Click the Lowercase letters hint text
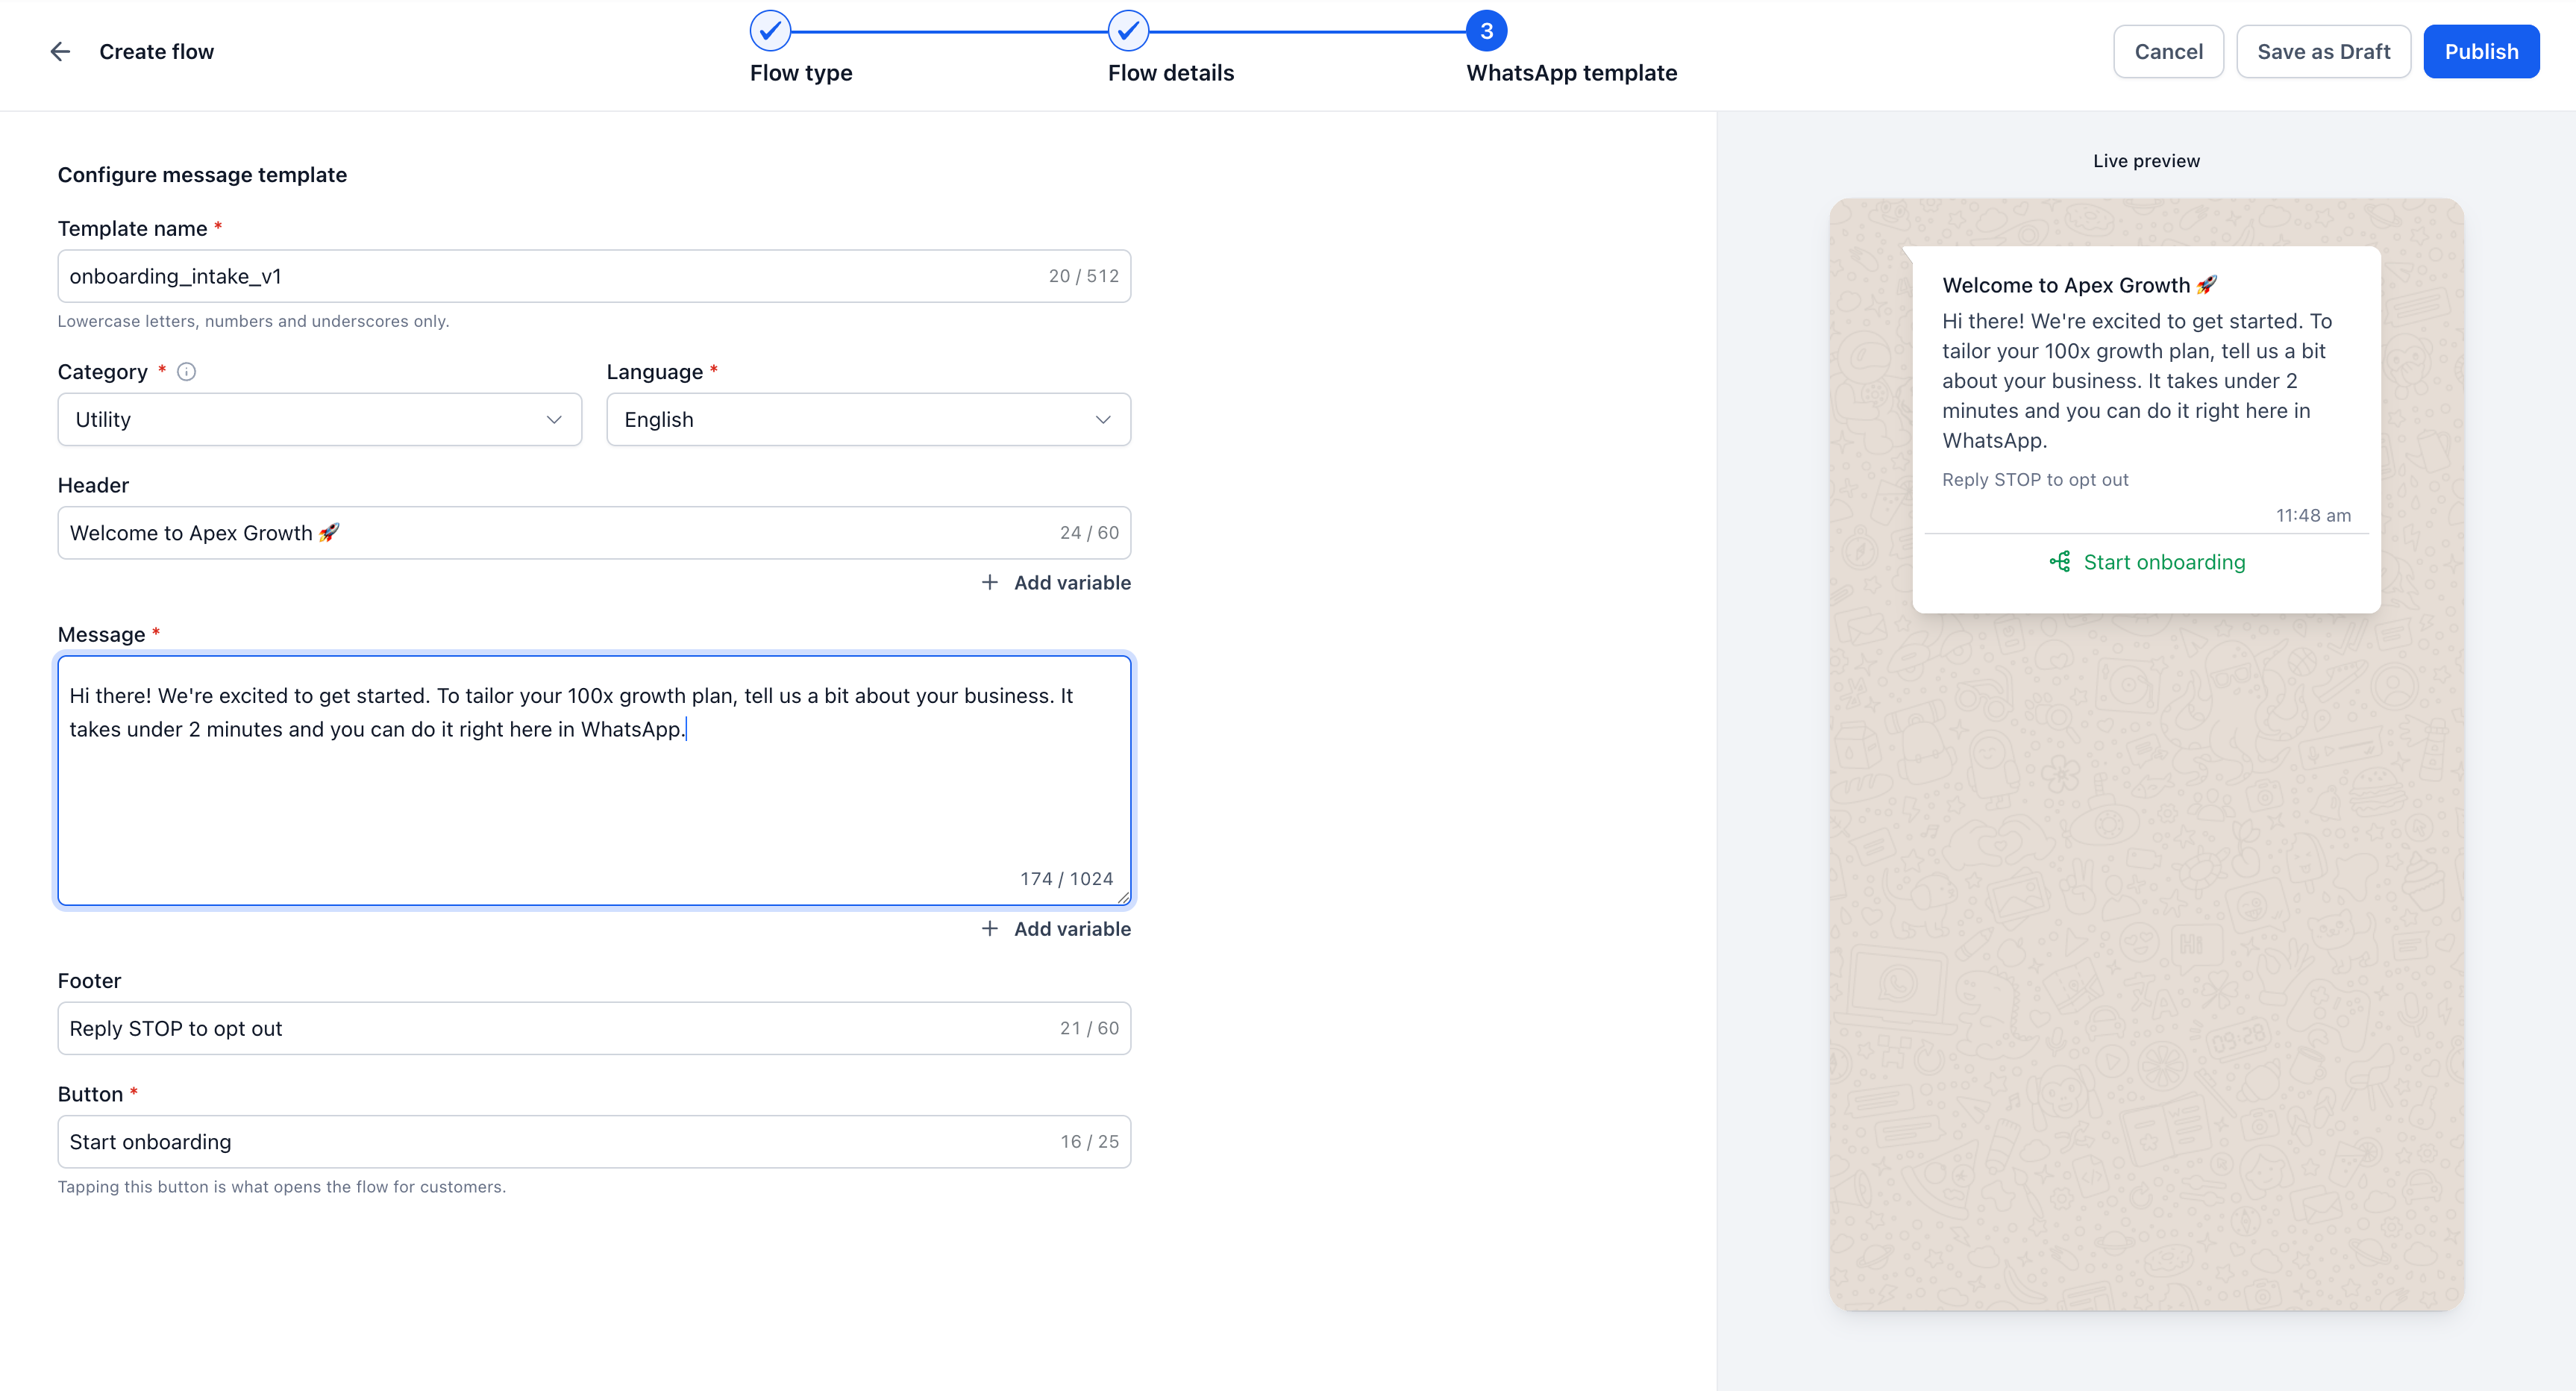 click(253, 321)
